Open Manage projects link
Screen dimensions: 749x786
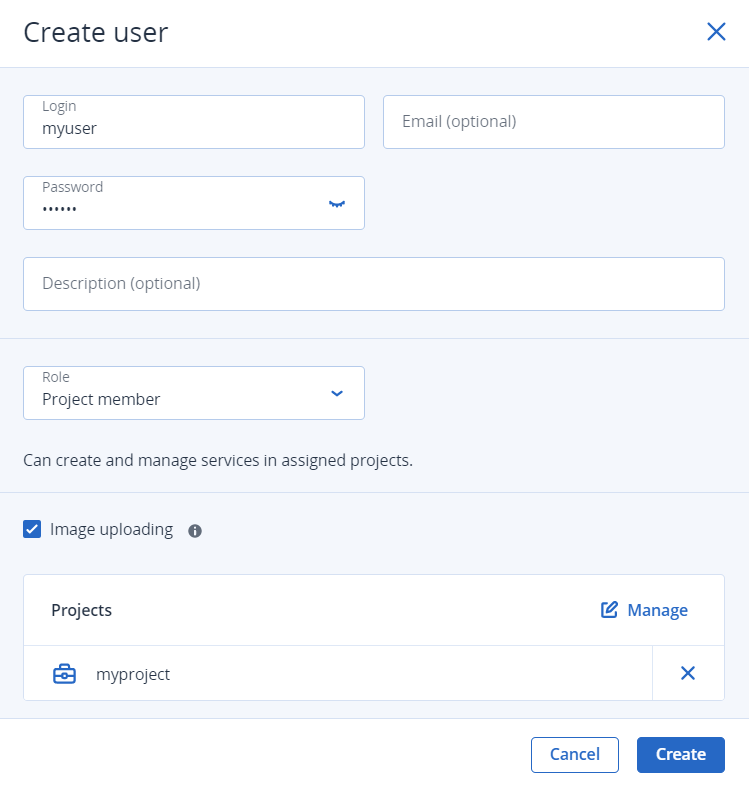[x=657, y=610]
